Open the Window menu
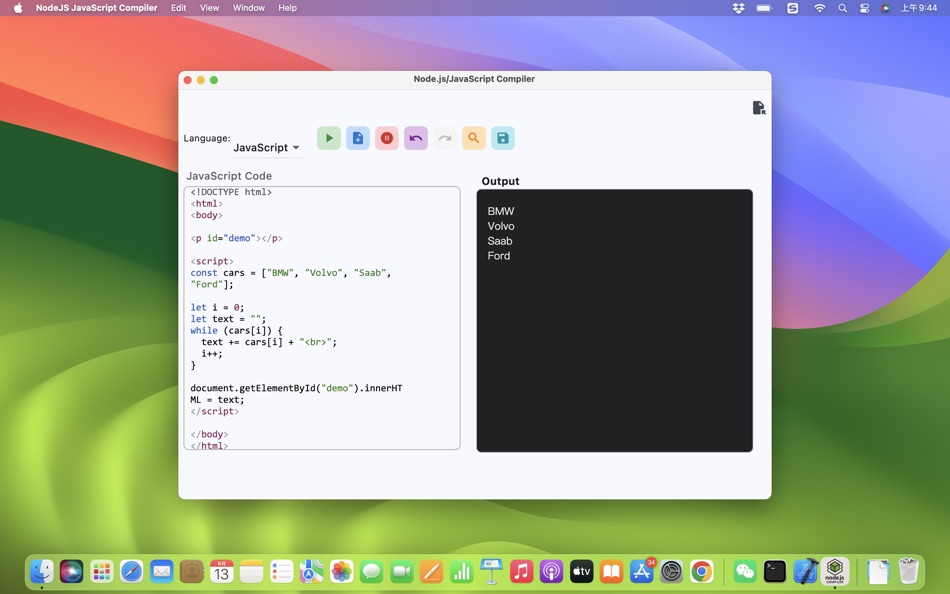Image resolution: width=950 pixels, height=594 pixels. [248, 8]
